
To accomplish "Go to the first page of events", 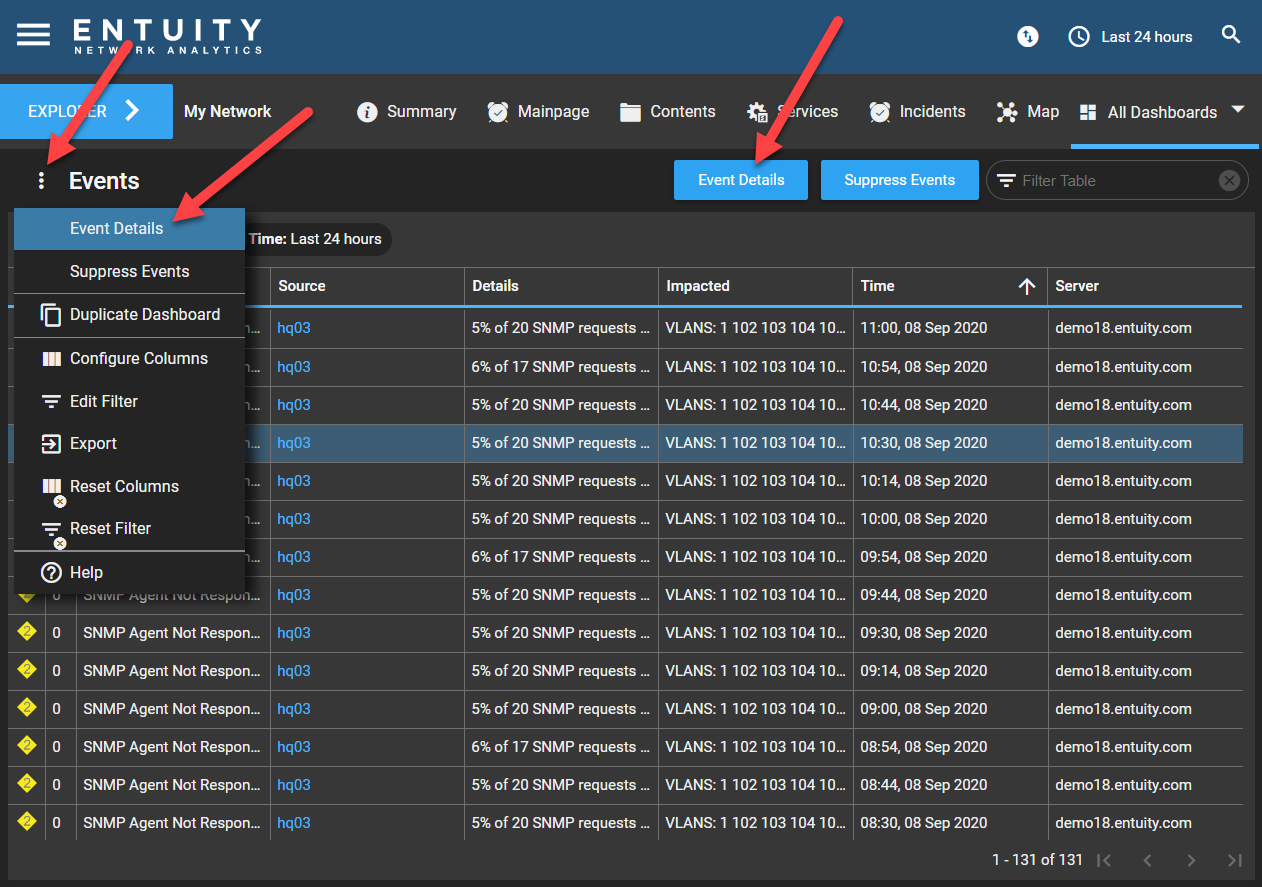I will 1104,860.
